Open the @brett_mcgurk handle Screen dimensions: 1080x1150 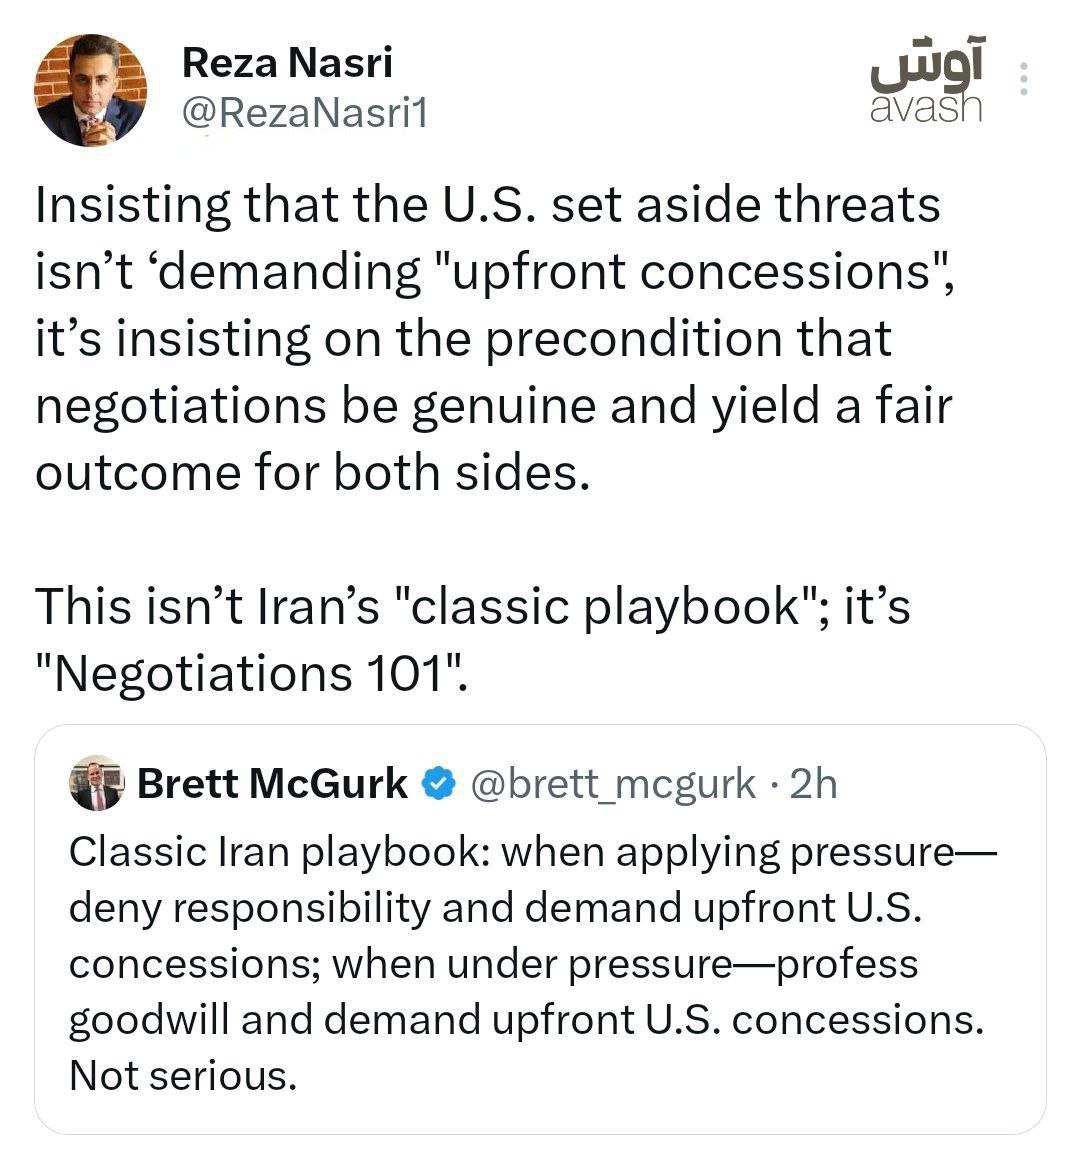[612, 785]
